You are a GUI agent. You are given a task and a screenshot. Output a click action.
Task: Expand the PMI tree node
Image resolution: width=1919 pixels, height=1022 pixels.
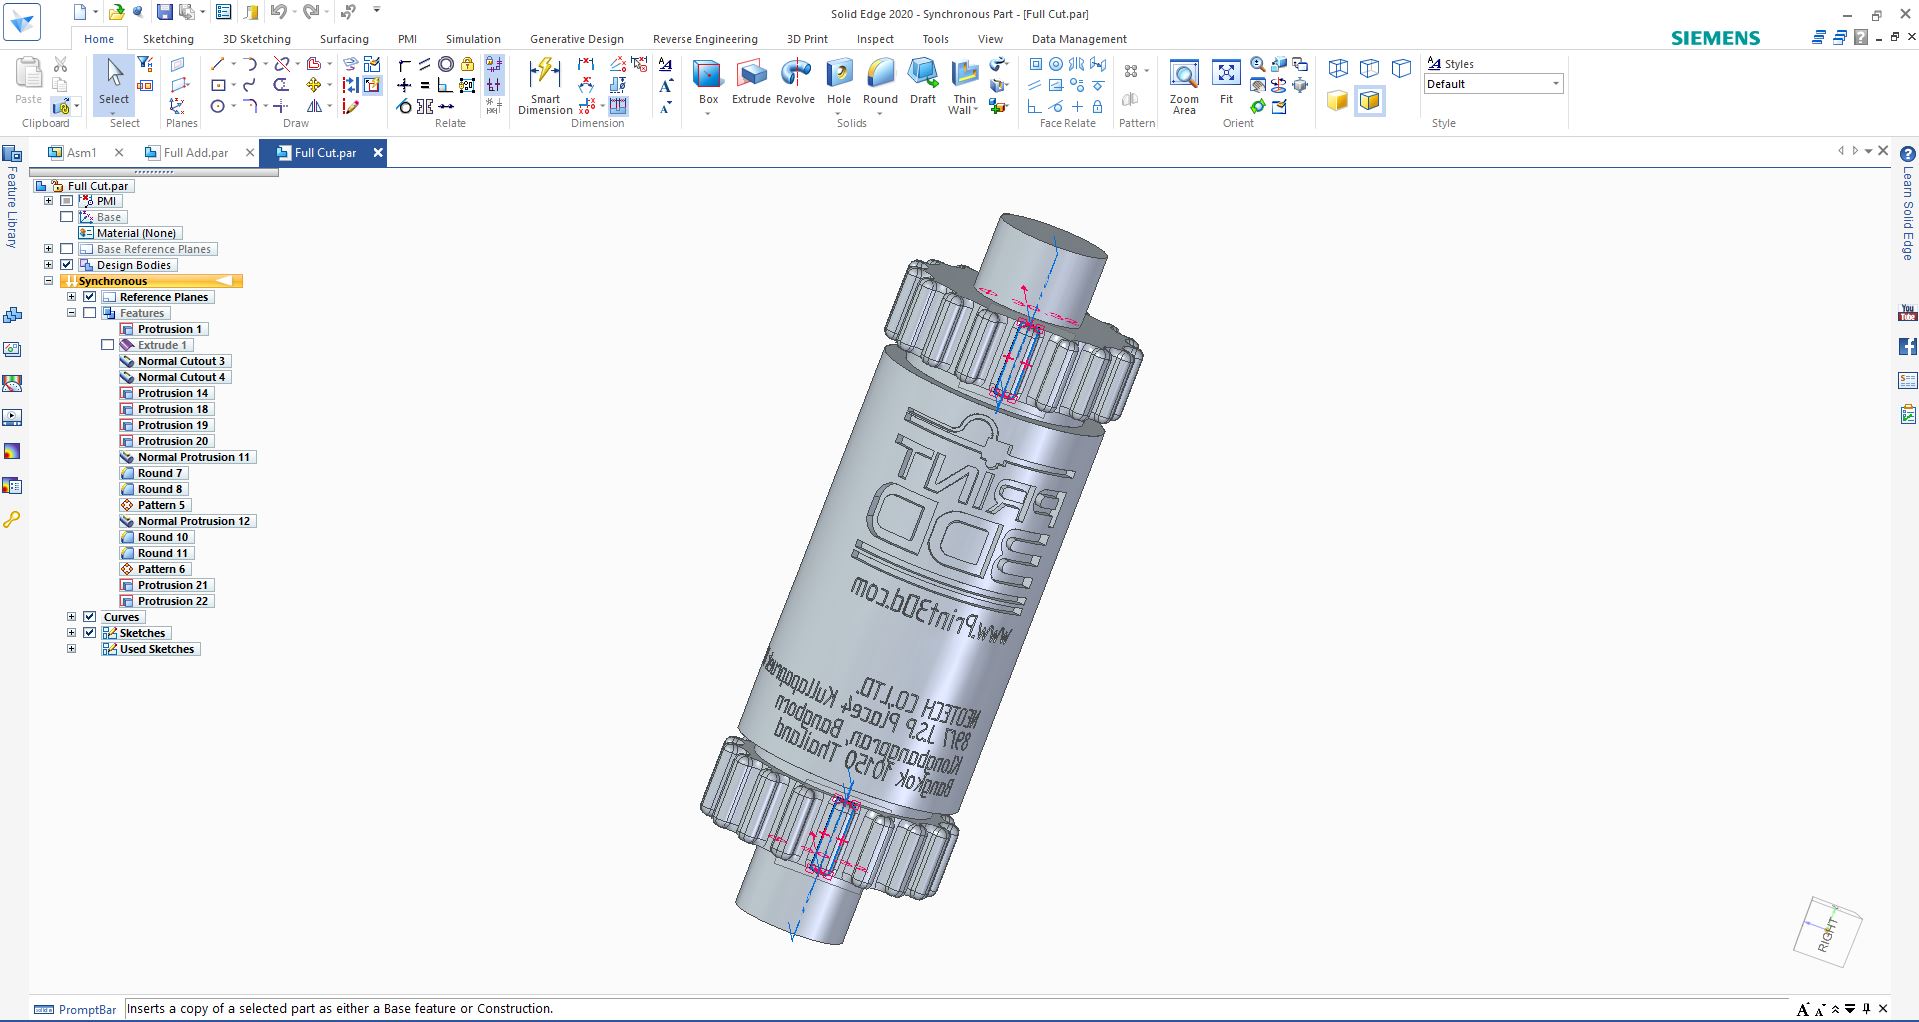pyautogui.click(x=48, y=201)
